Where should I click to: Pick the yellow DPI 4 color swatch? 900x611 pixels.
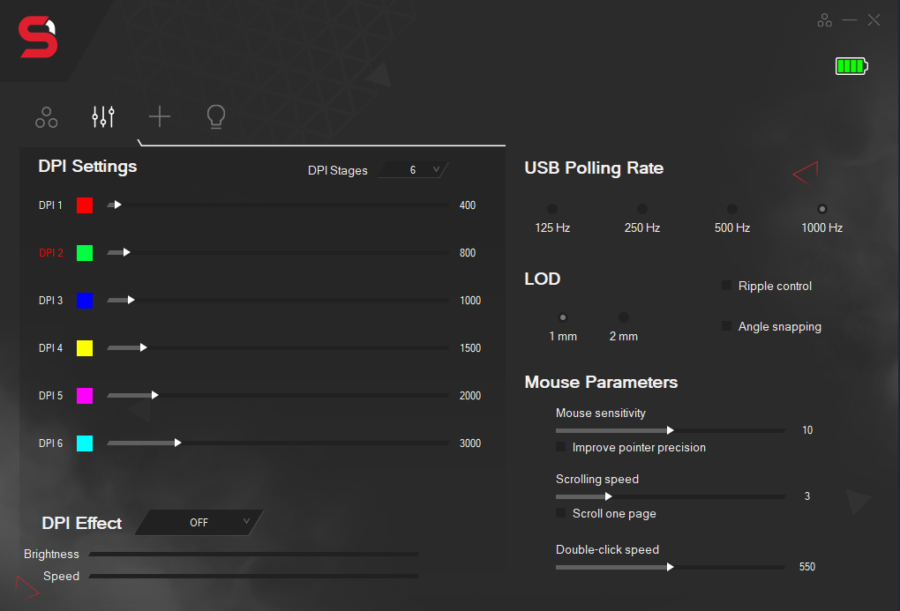(x=85, y=348)
